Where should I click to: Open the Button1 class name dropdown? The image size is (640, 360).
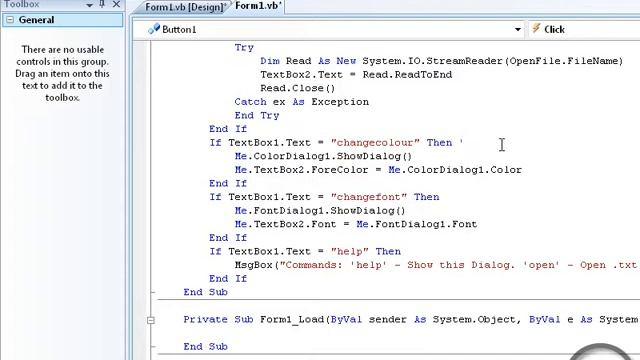click(518, 29)
